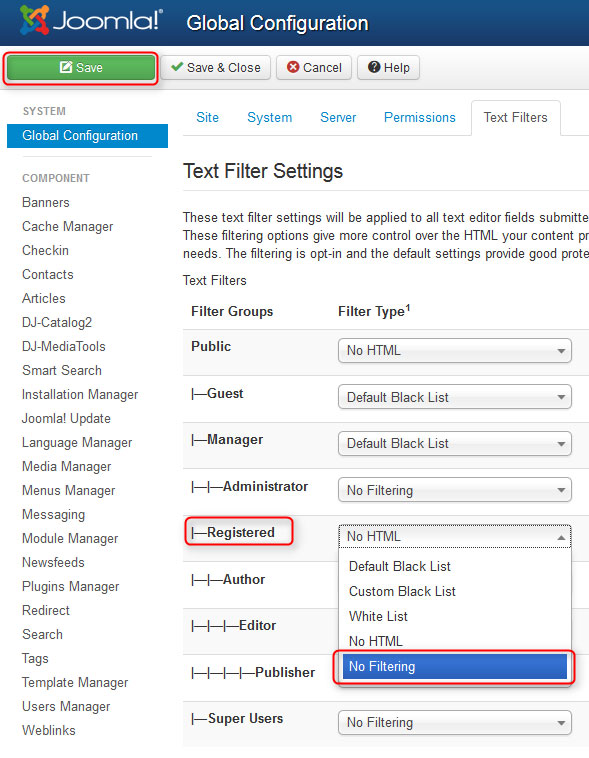Open DJ-MediaTools settings
Image resolution: width=589 pixels, height=758 pixels.
(64, 347)
